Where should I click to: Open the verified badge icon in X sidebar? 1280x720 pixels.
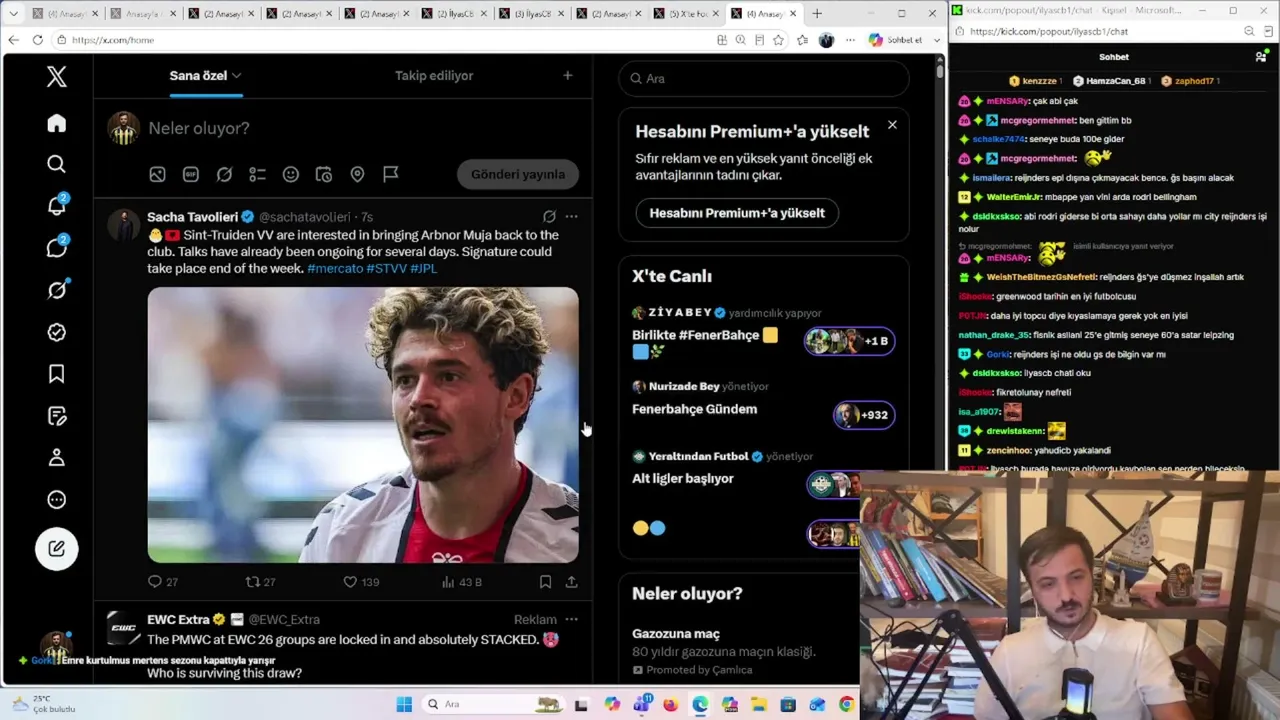[x=57, y=332]
